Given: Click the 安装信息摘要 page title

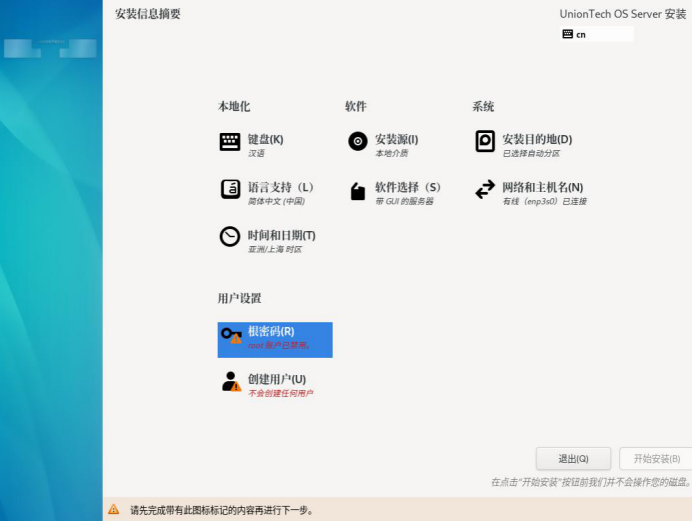Looking at the screenshot, I should (148, 14).
